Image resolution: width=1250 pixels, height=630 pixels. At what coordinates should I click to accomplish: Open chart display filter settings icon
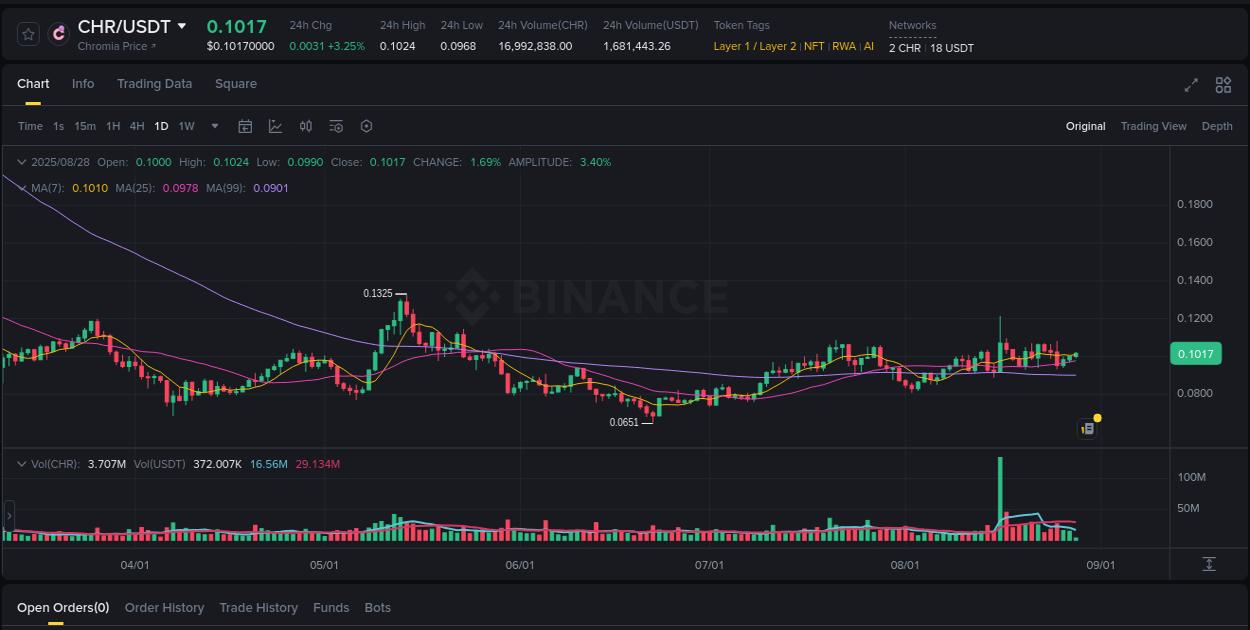336,126
